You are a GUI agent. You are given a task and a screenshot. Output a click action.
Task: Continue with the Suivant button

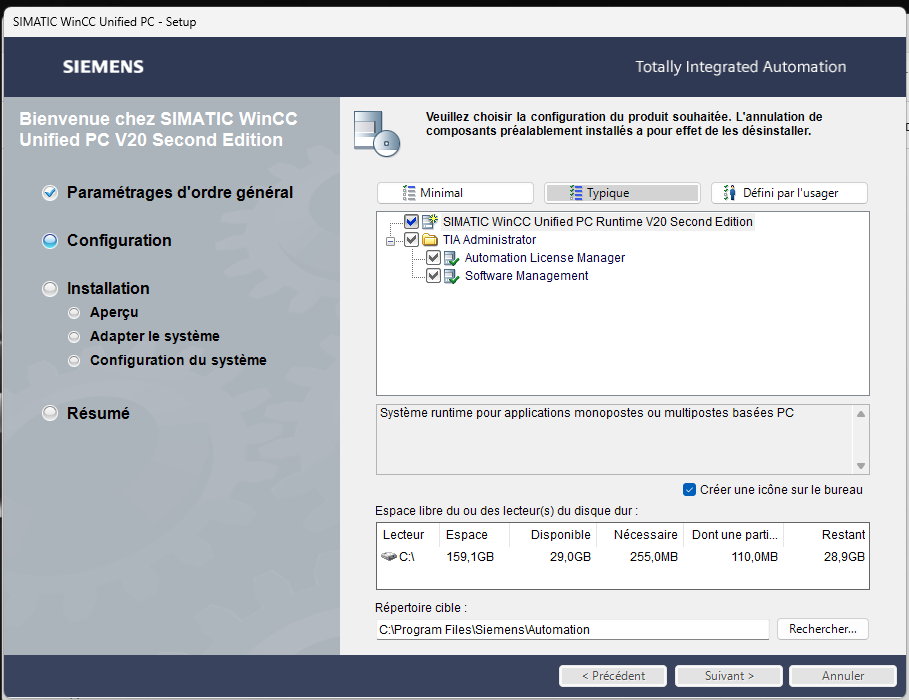(x=729, y=676)
